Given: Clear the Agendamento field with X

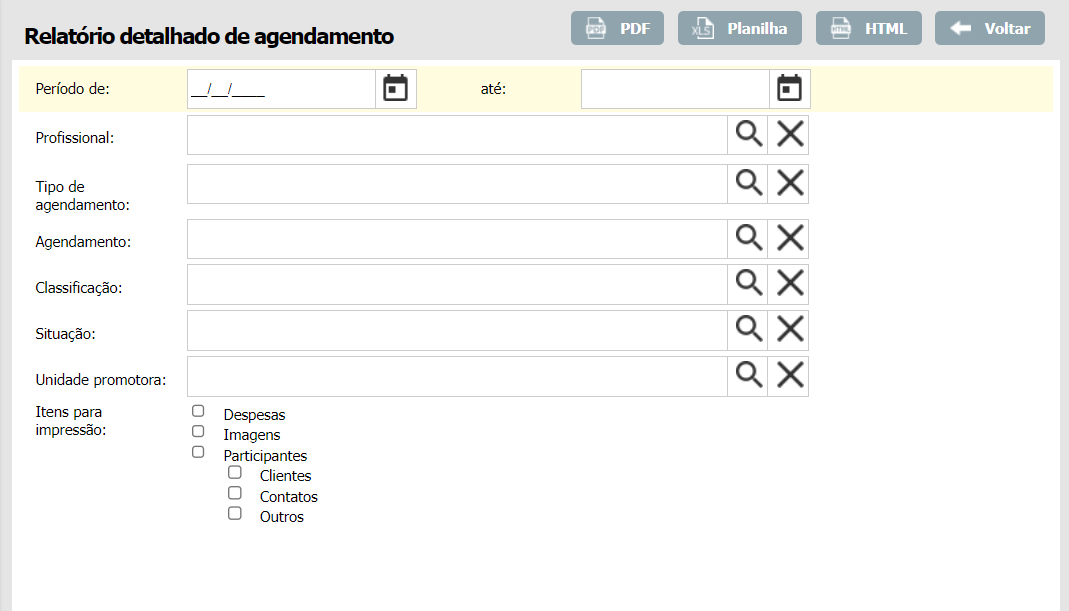Looking at the screenshot, I should point(790,239).
